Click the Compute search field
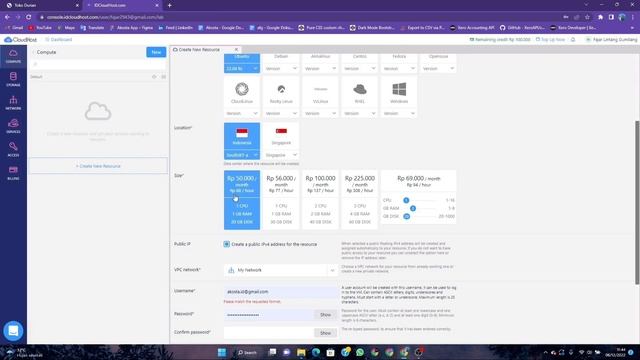This screenshot has height=360, width=640. pyautogui.click(x=98, y=64)
